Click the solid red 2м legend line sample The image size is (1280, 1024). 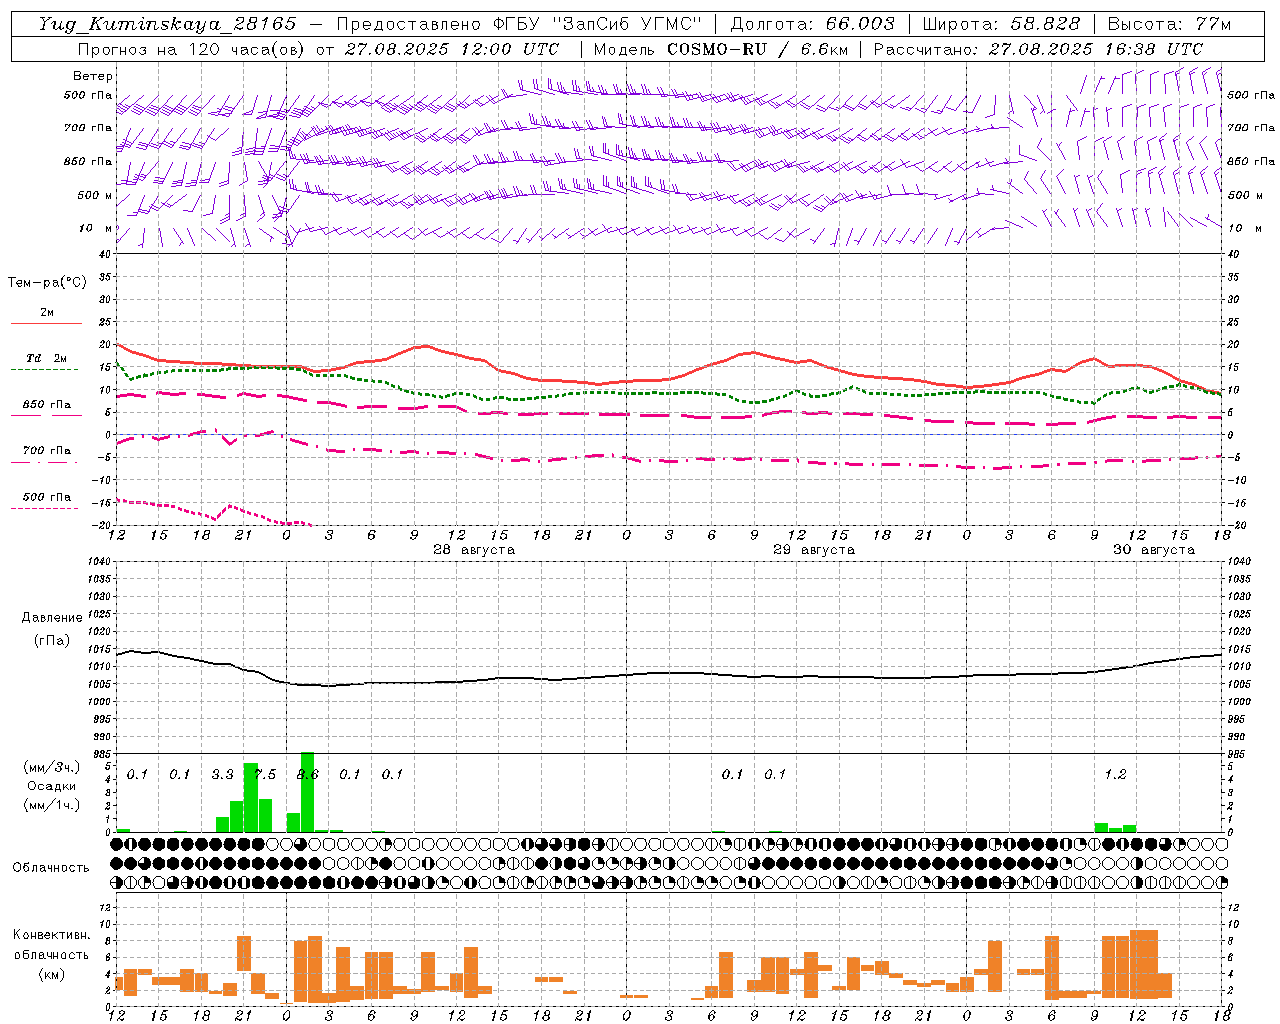46,324
